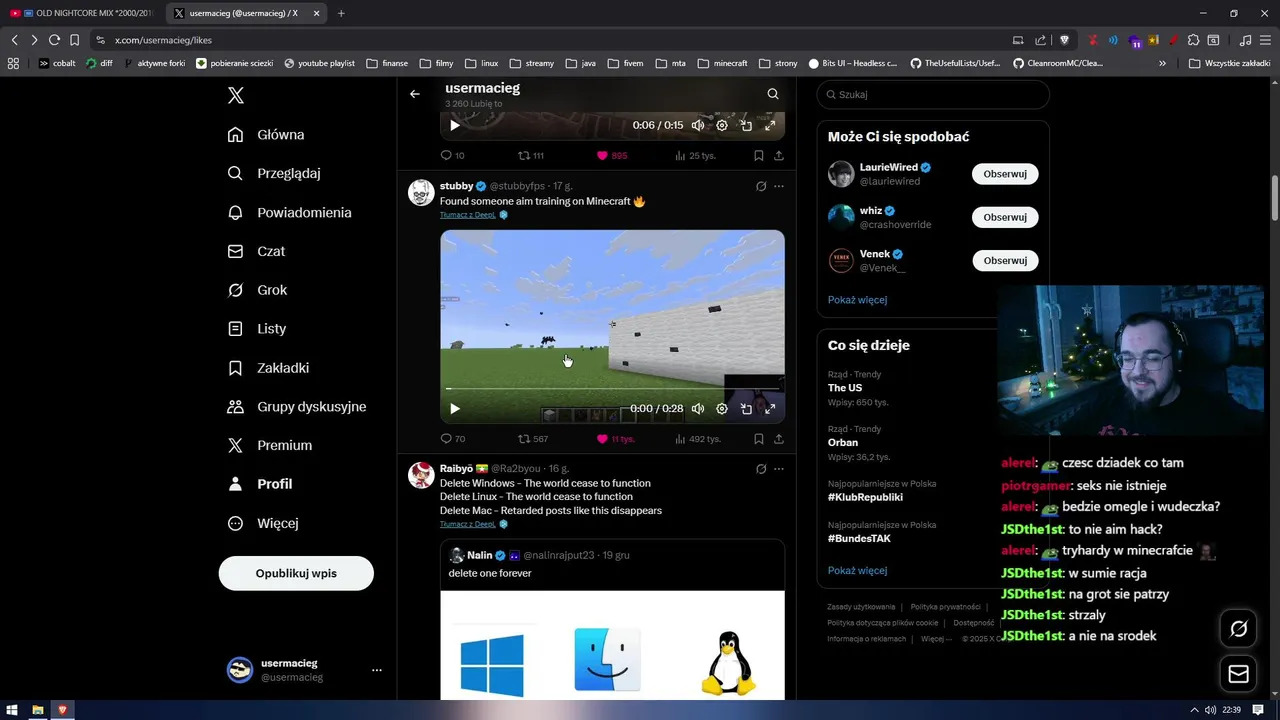Open Grupy dyskusyjne in the sidebar
The width and height of the screenshot is (1280, 720).
tap(297, 407)
